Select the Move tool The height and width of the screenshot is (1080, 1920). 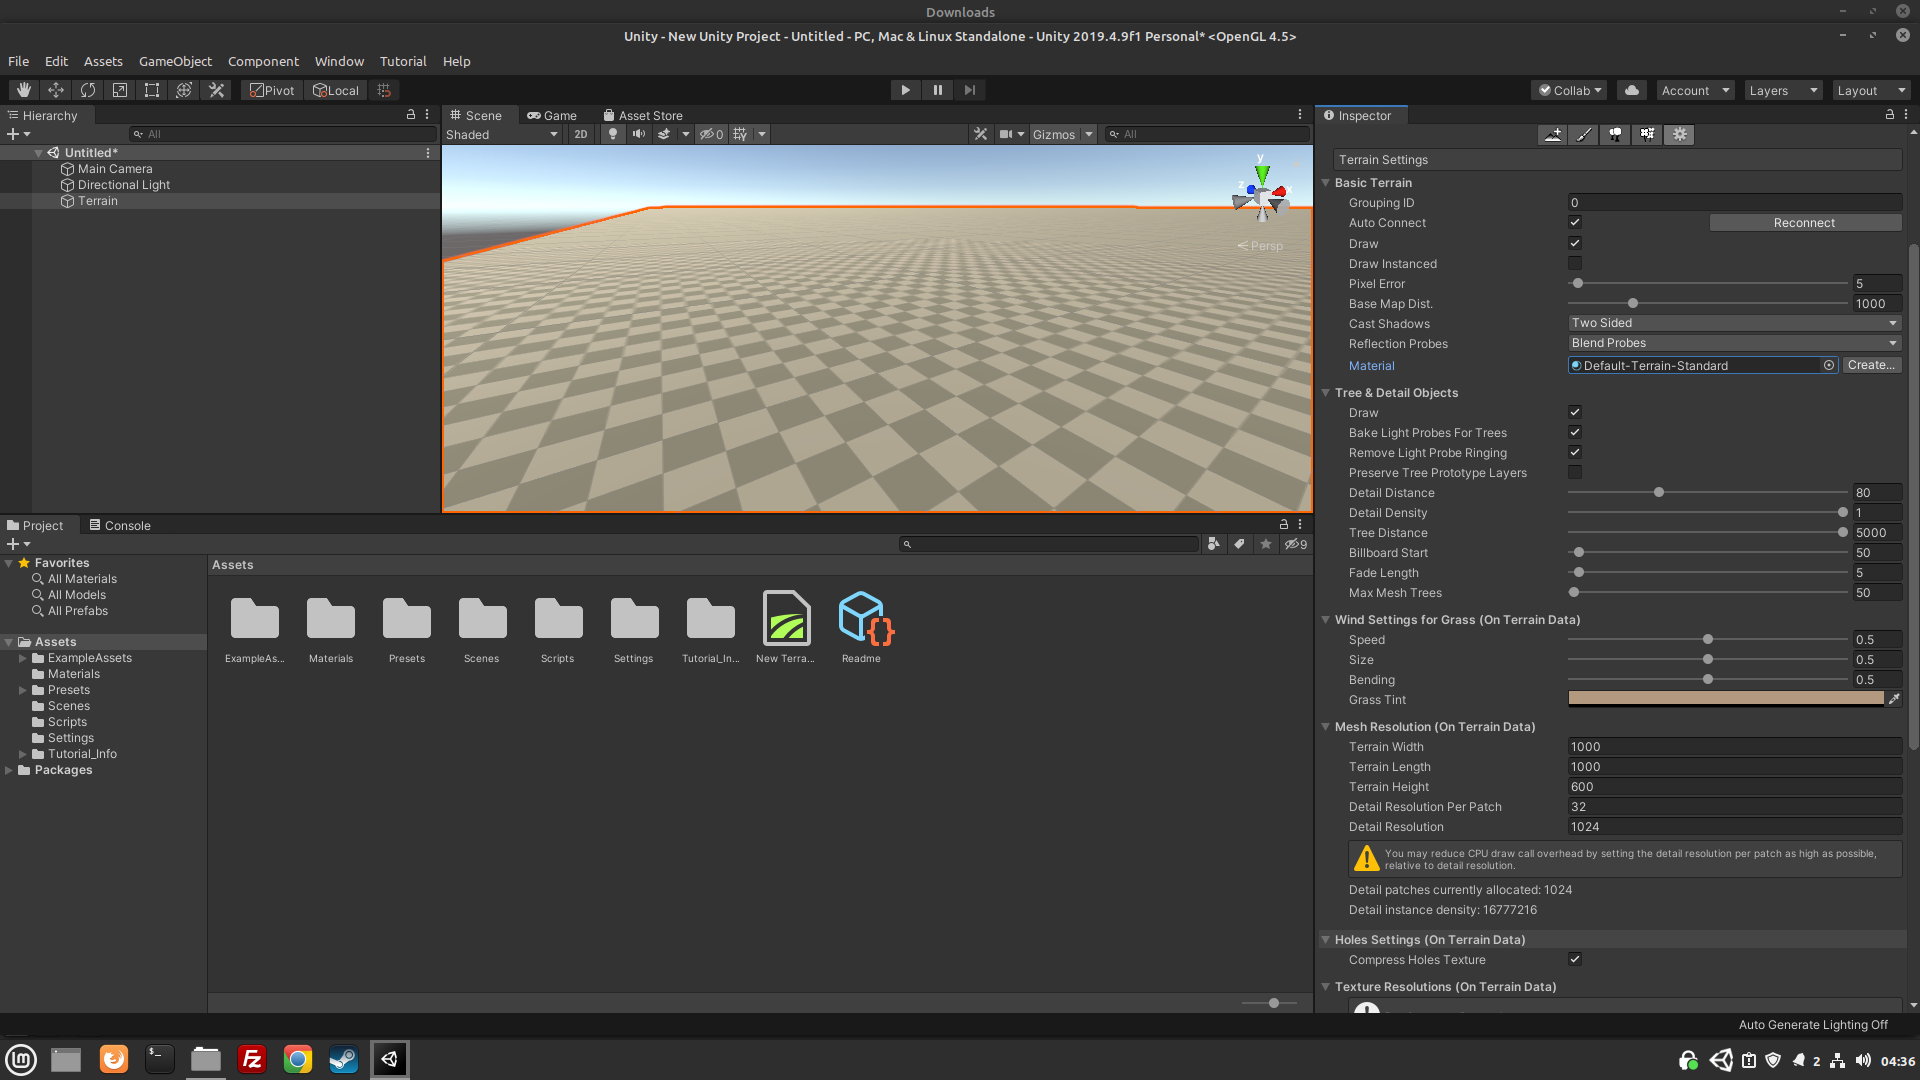click(x=56, y=90)
